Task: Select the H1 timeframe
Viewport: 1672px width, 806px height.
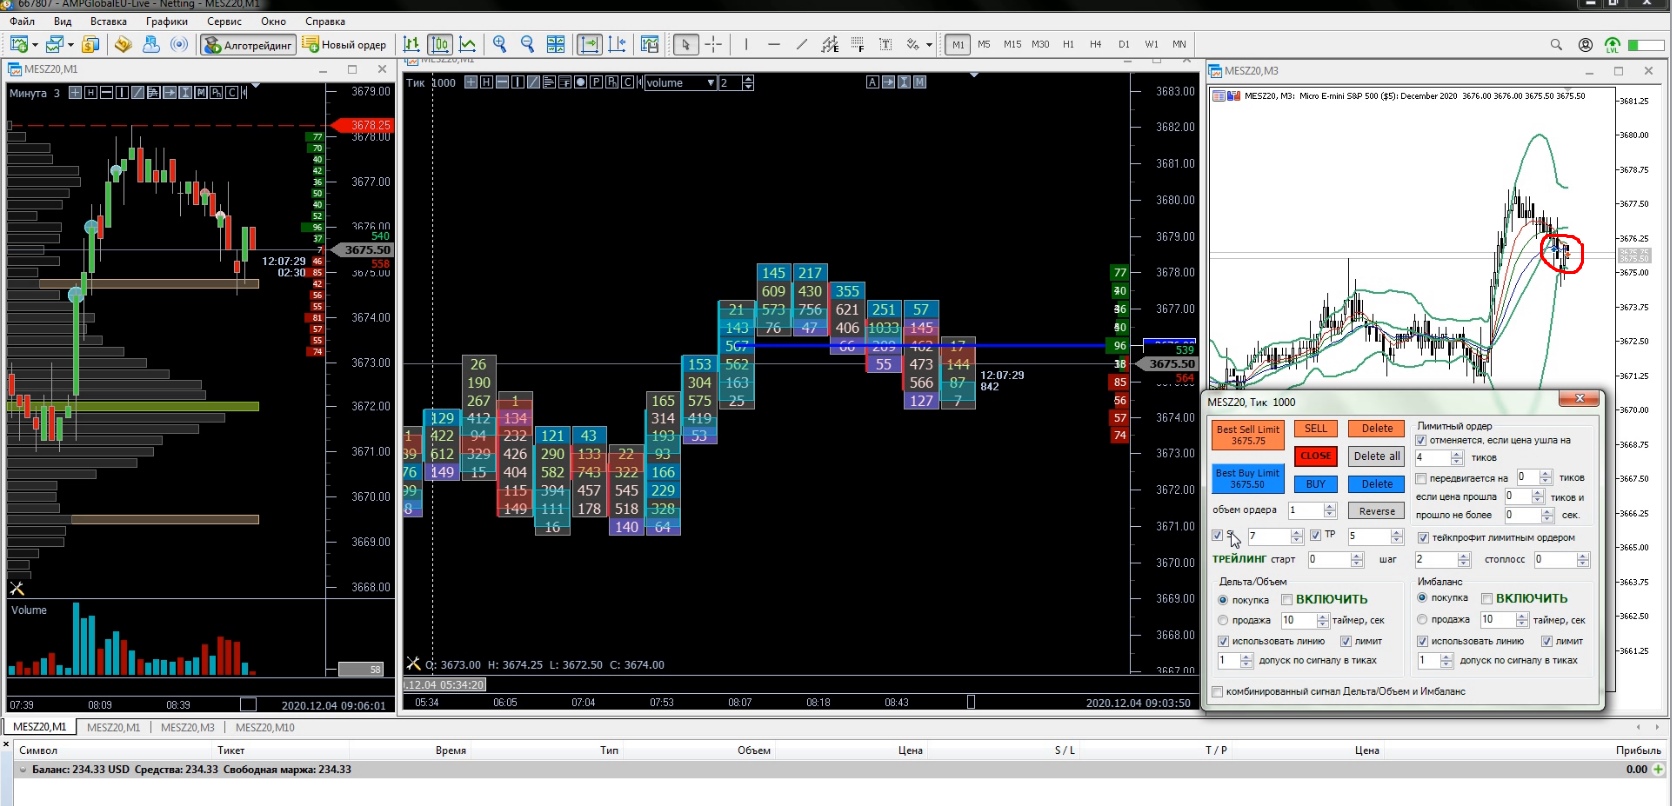Action: pyautogui.click(x=1068, y=45)
